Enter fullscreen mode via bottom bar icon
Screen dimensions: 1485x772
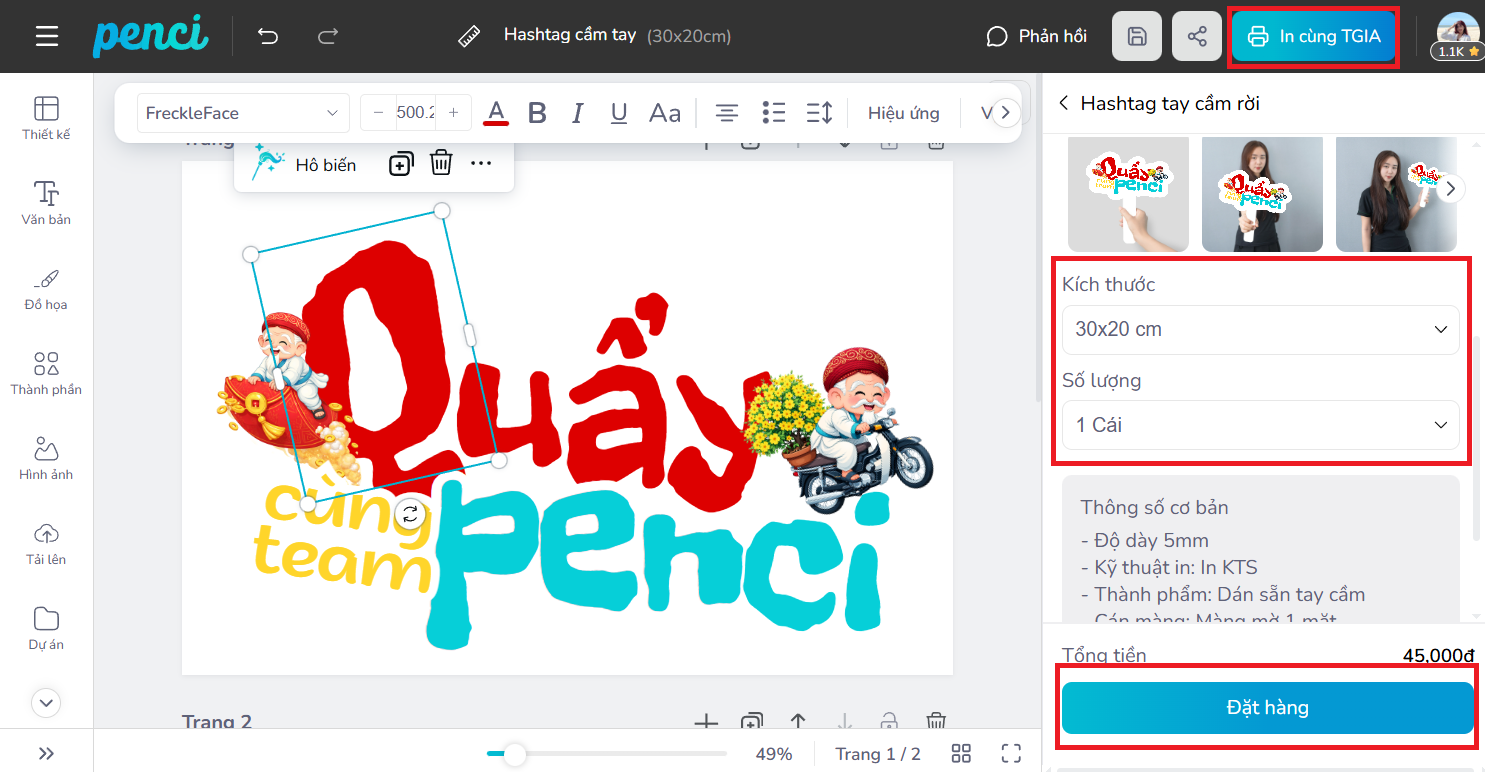(1011, 753)
